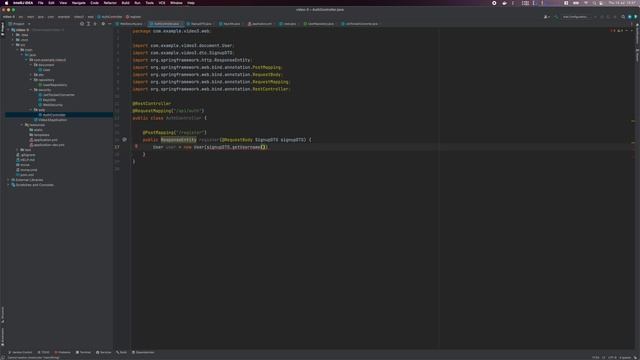The width and height of the screenshot is (640, 360).
Task: Select UserRepository in project tree
Action: 55,85
